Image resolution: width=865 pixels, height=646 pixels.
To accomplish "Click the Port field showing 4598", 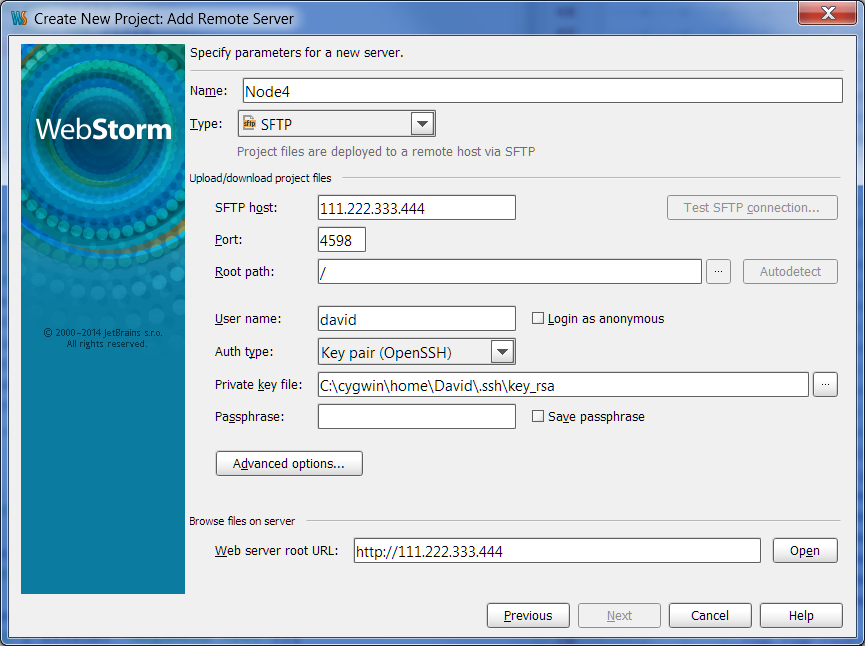I will point(341,239).
